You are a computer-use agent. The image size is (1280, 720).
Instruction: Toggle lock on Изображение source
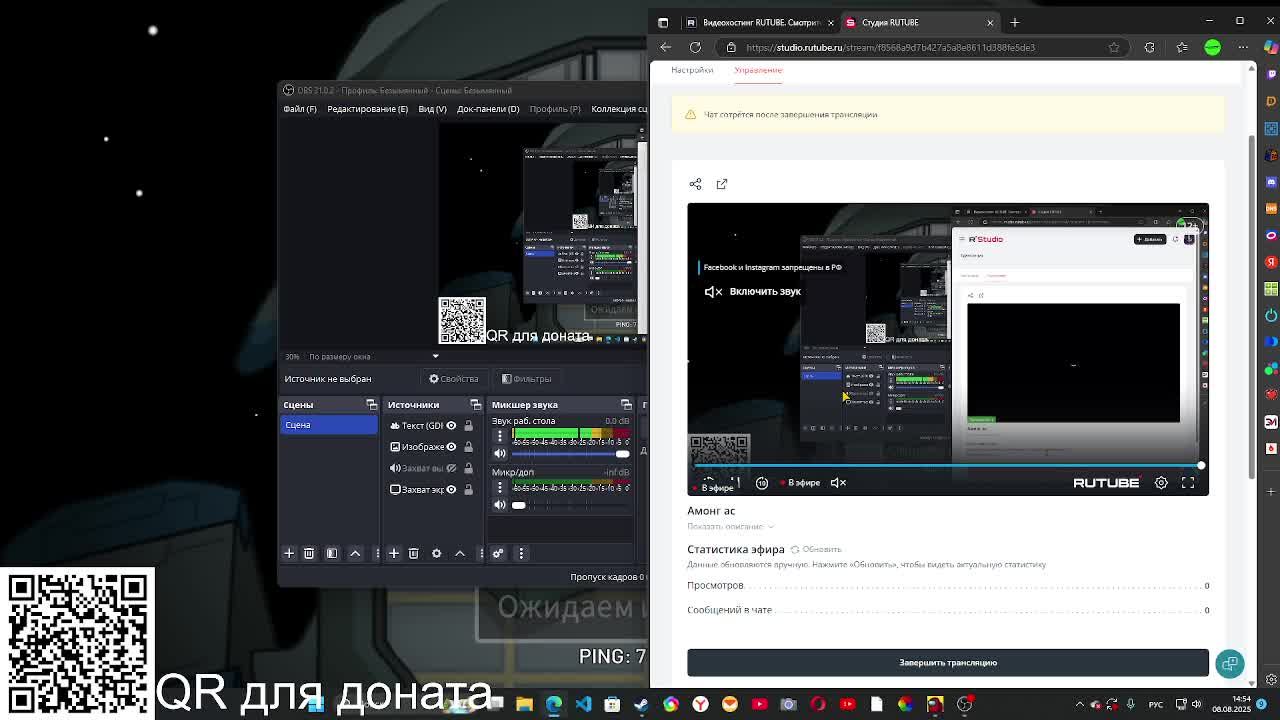pos(468,447)
